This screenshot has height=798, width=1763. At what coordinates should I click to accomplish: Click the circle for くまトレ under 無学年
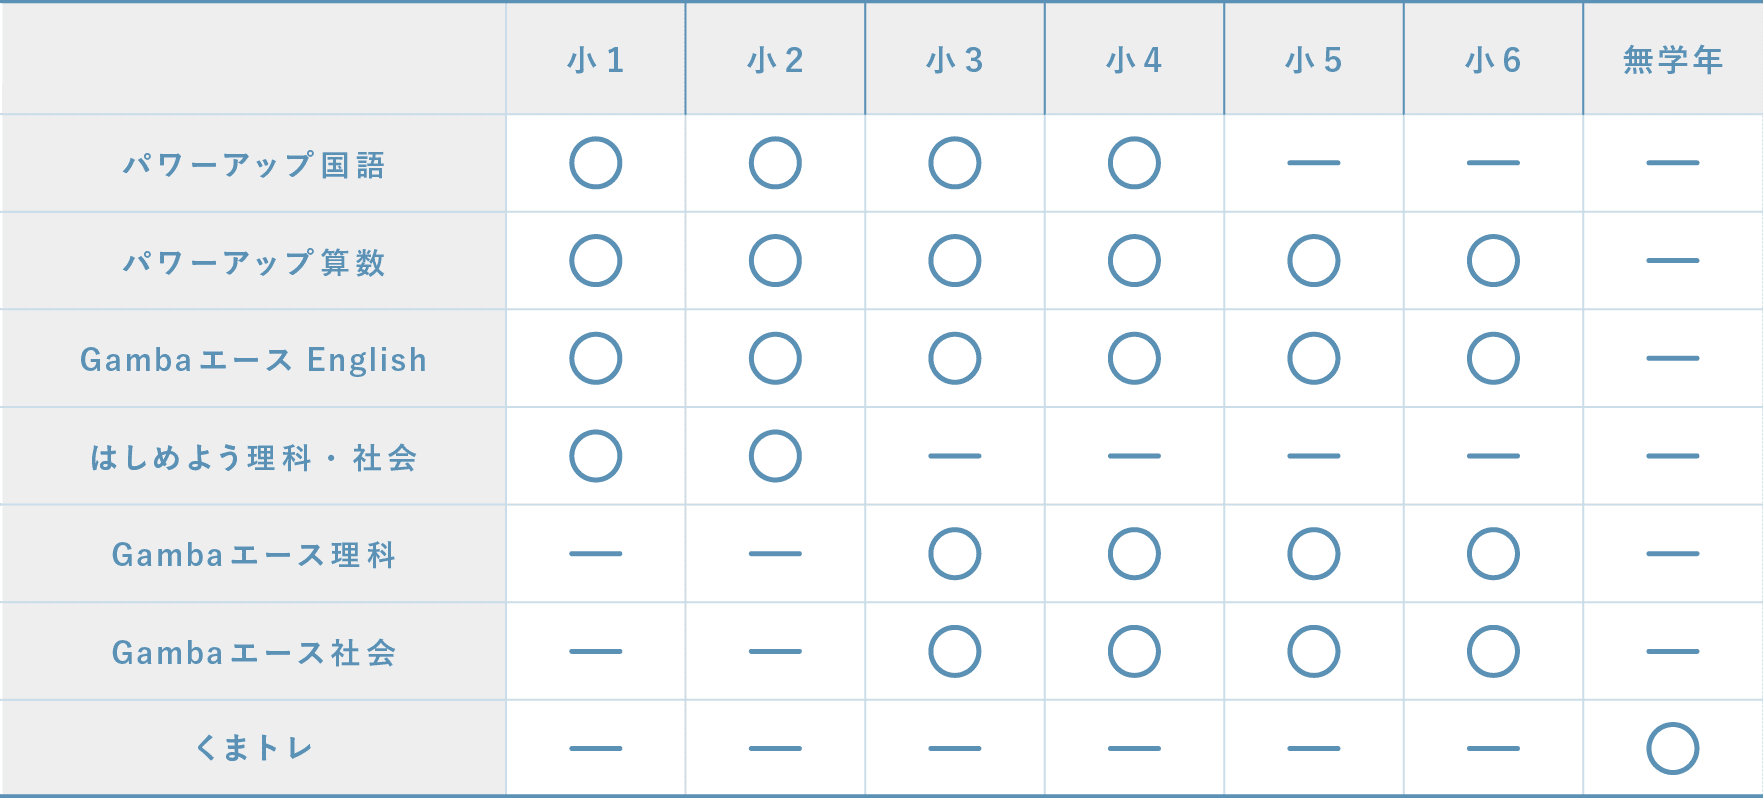point(1673,749)
